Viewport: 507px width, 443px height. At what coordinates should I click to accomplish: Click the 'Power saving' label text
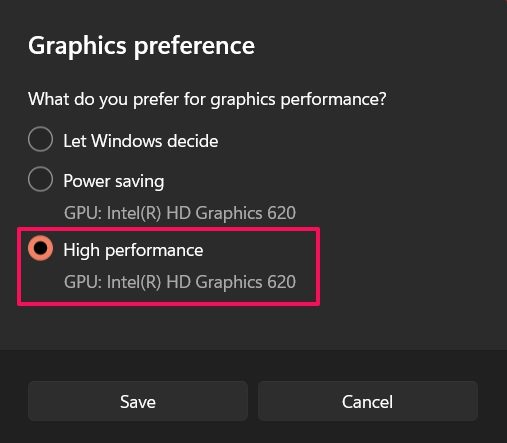[114, 182]
